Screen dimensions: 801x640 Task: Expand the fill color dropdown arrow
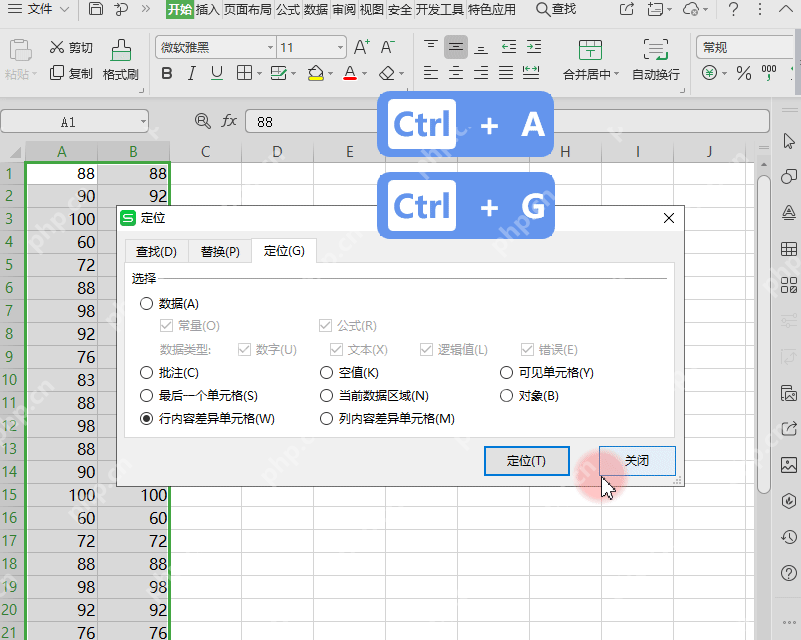(330, 74)
